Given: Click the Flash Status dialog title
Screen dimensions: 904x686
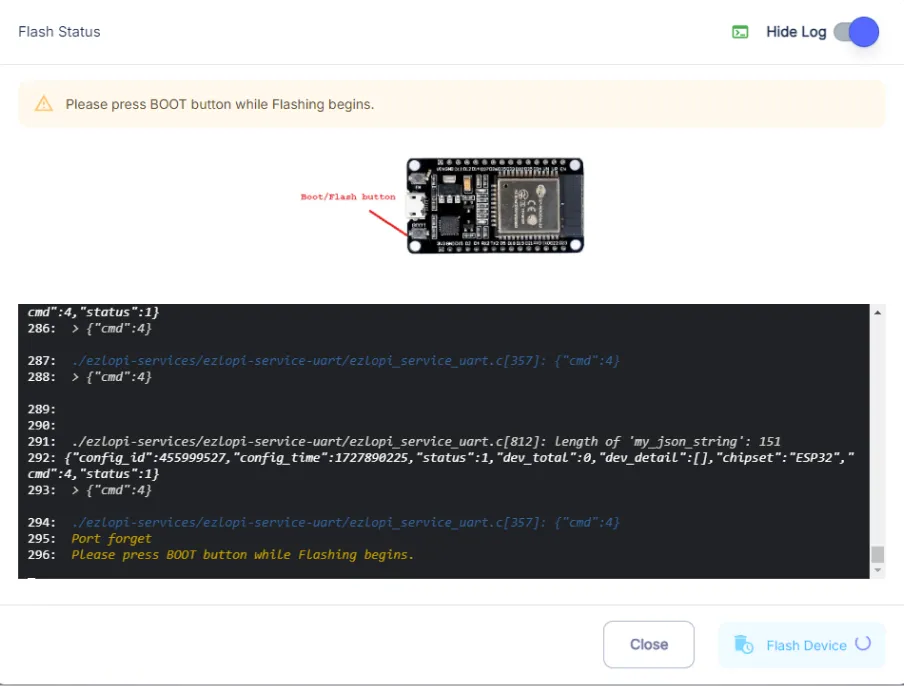Looking at the screenshot, I should pos(59,32).
